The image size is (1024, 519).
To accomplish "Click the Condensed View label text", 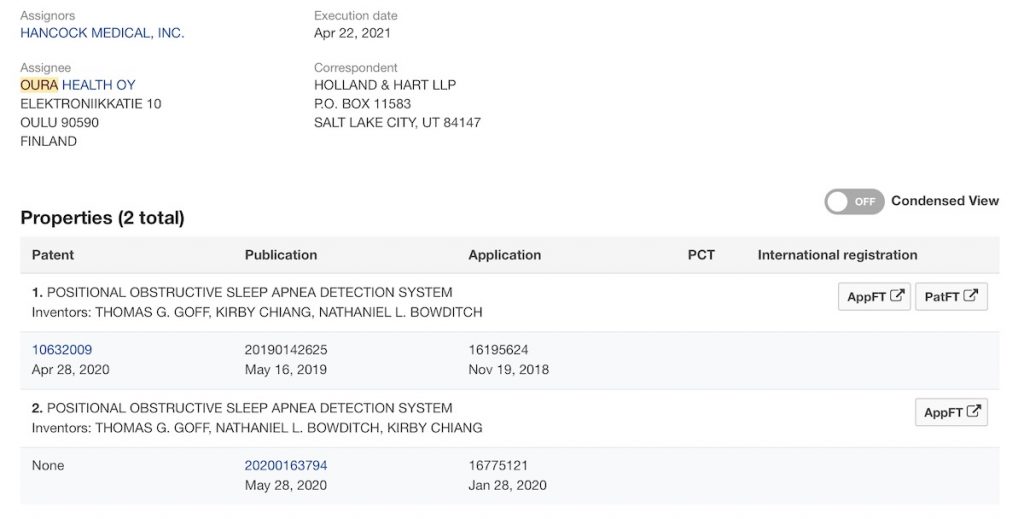I will (945, 201).
